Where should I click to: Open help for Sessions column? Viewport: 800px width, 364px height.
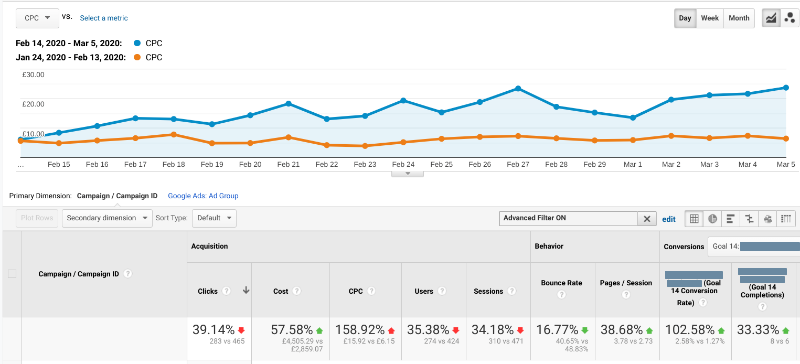click(511, 291)
